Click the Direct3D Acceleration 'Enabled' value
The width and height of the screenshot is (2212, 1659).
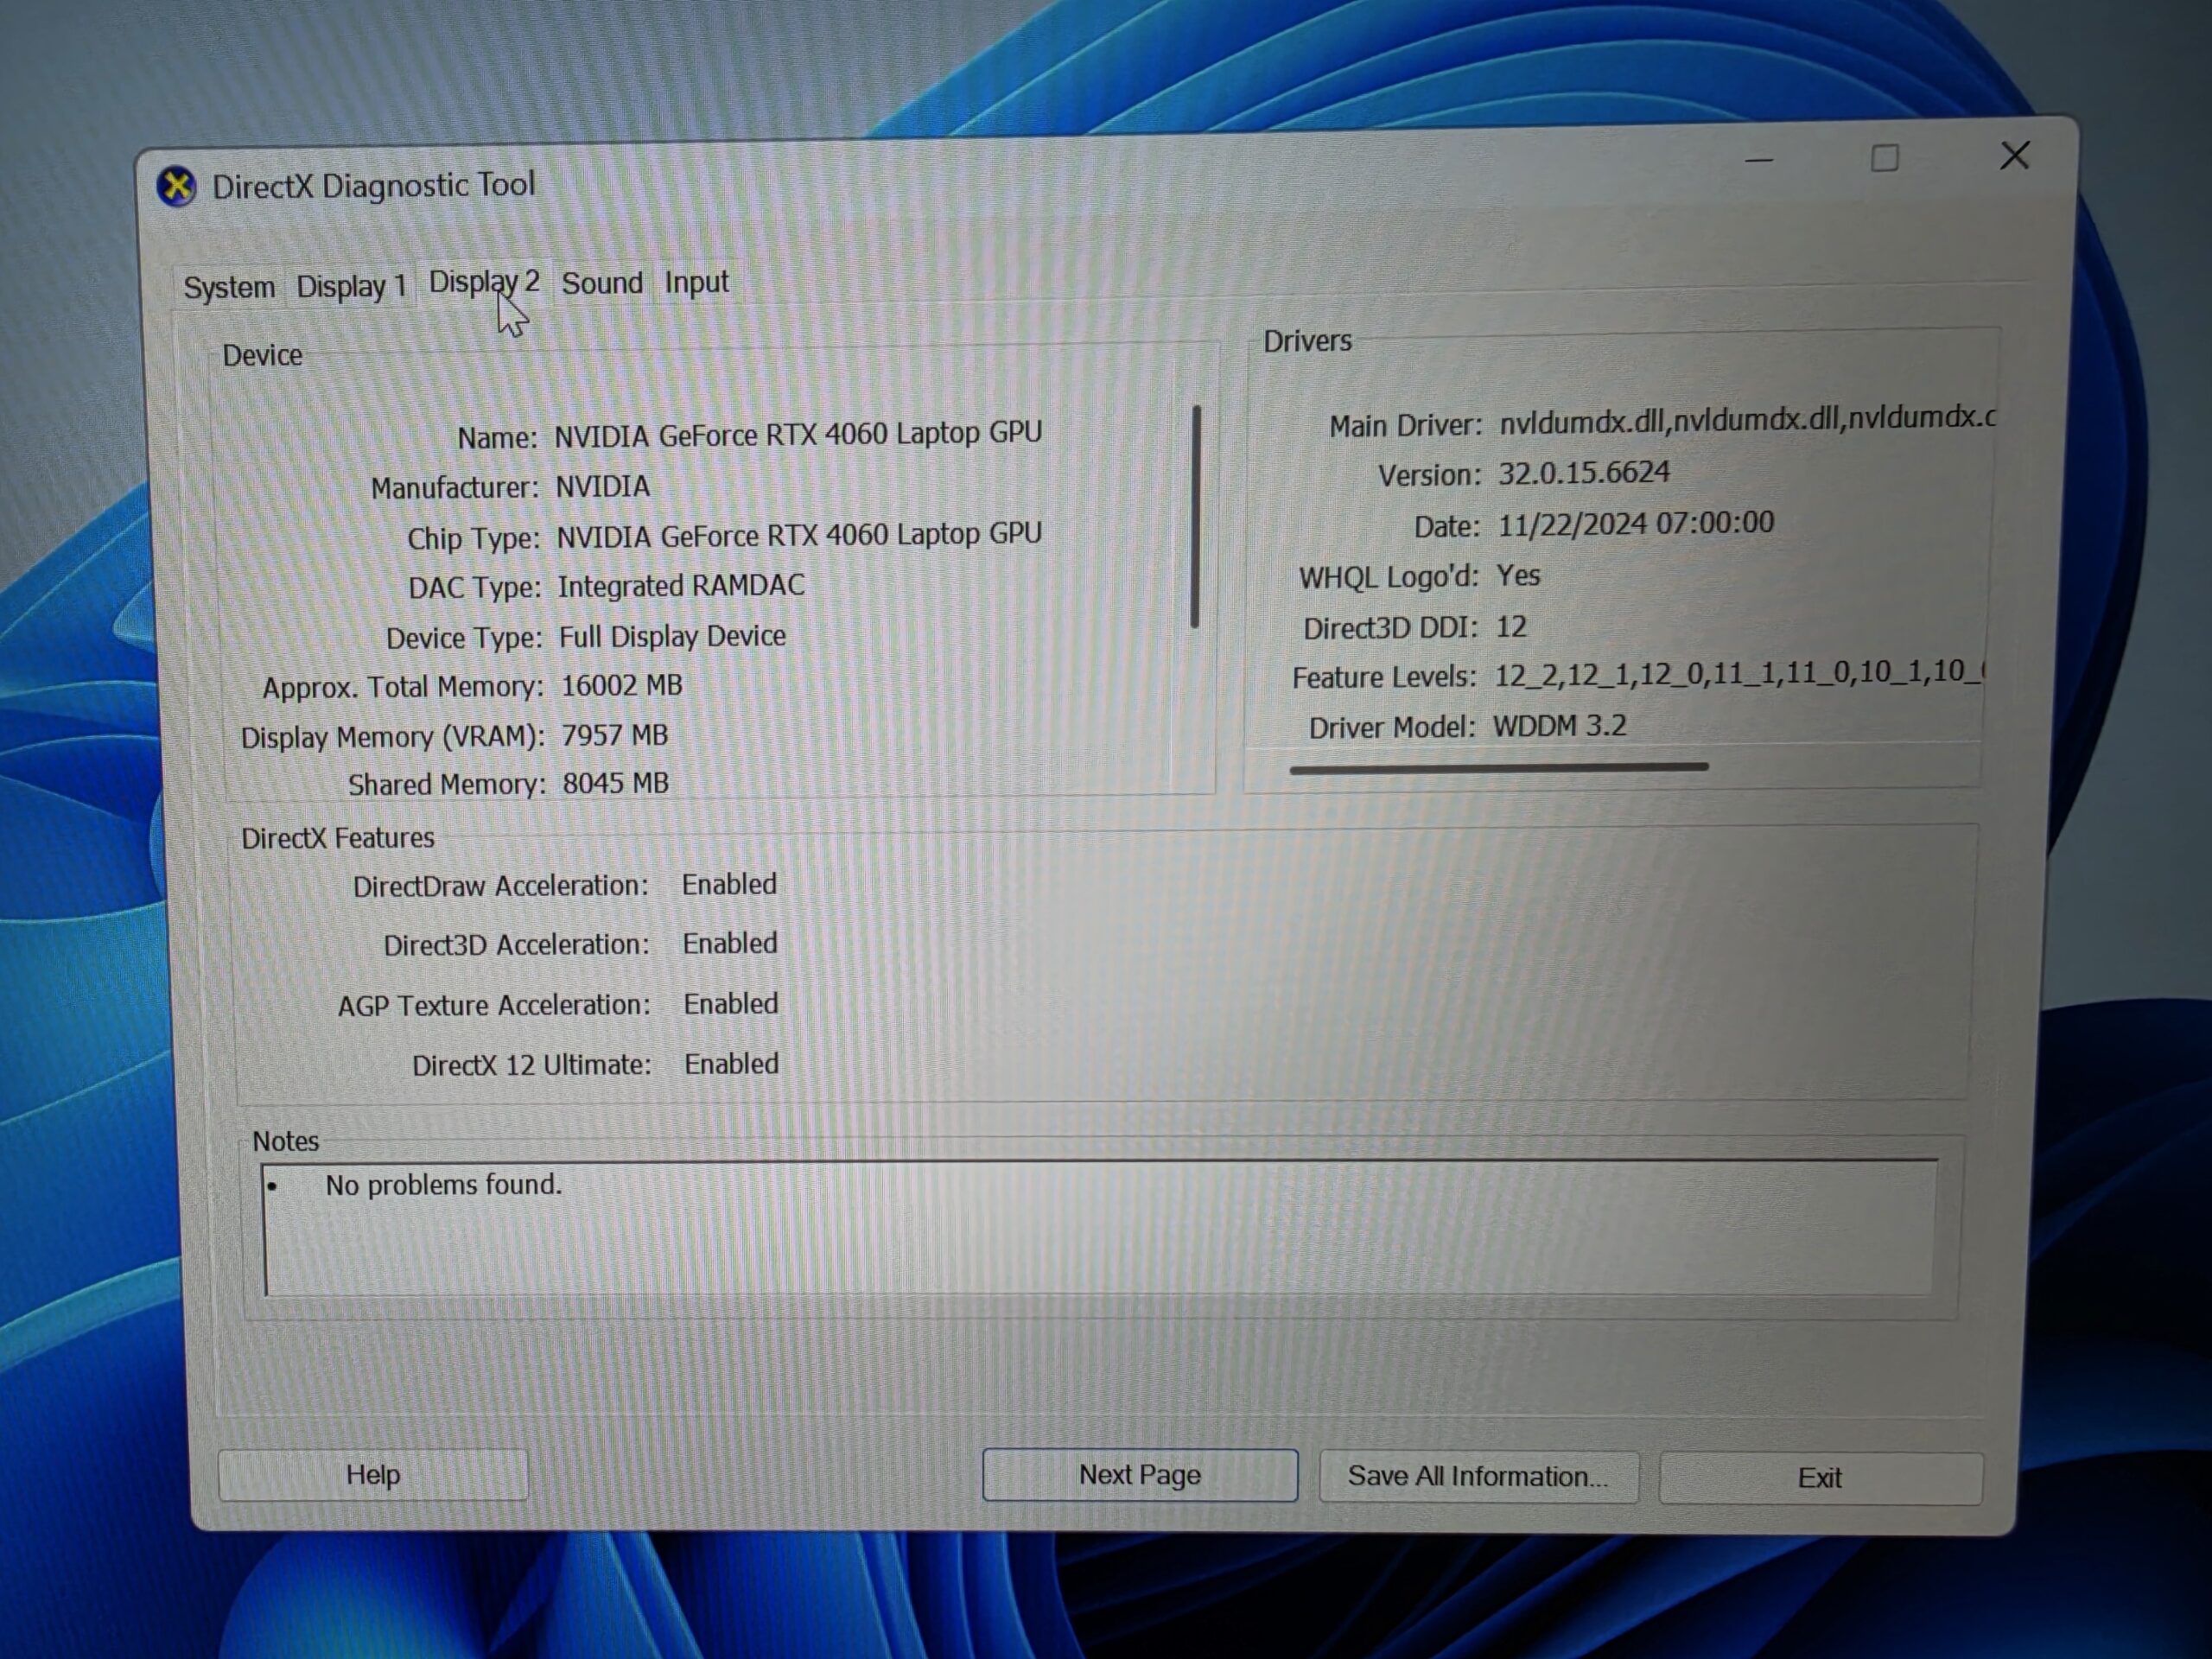730,944
